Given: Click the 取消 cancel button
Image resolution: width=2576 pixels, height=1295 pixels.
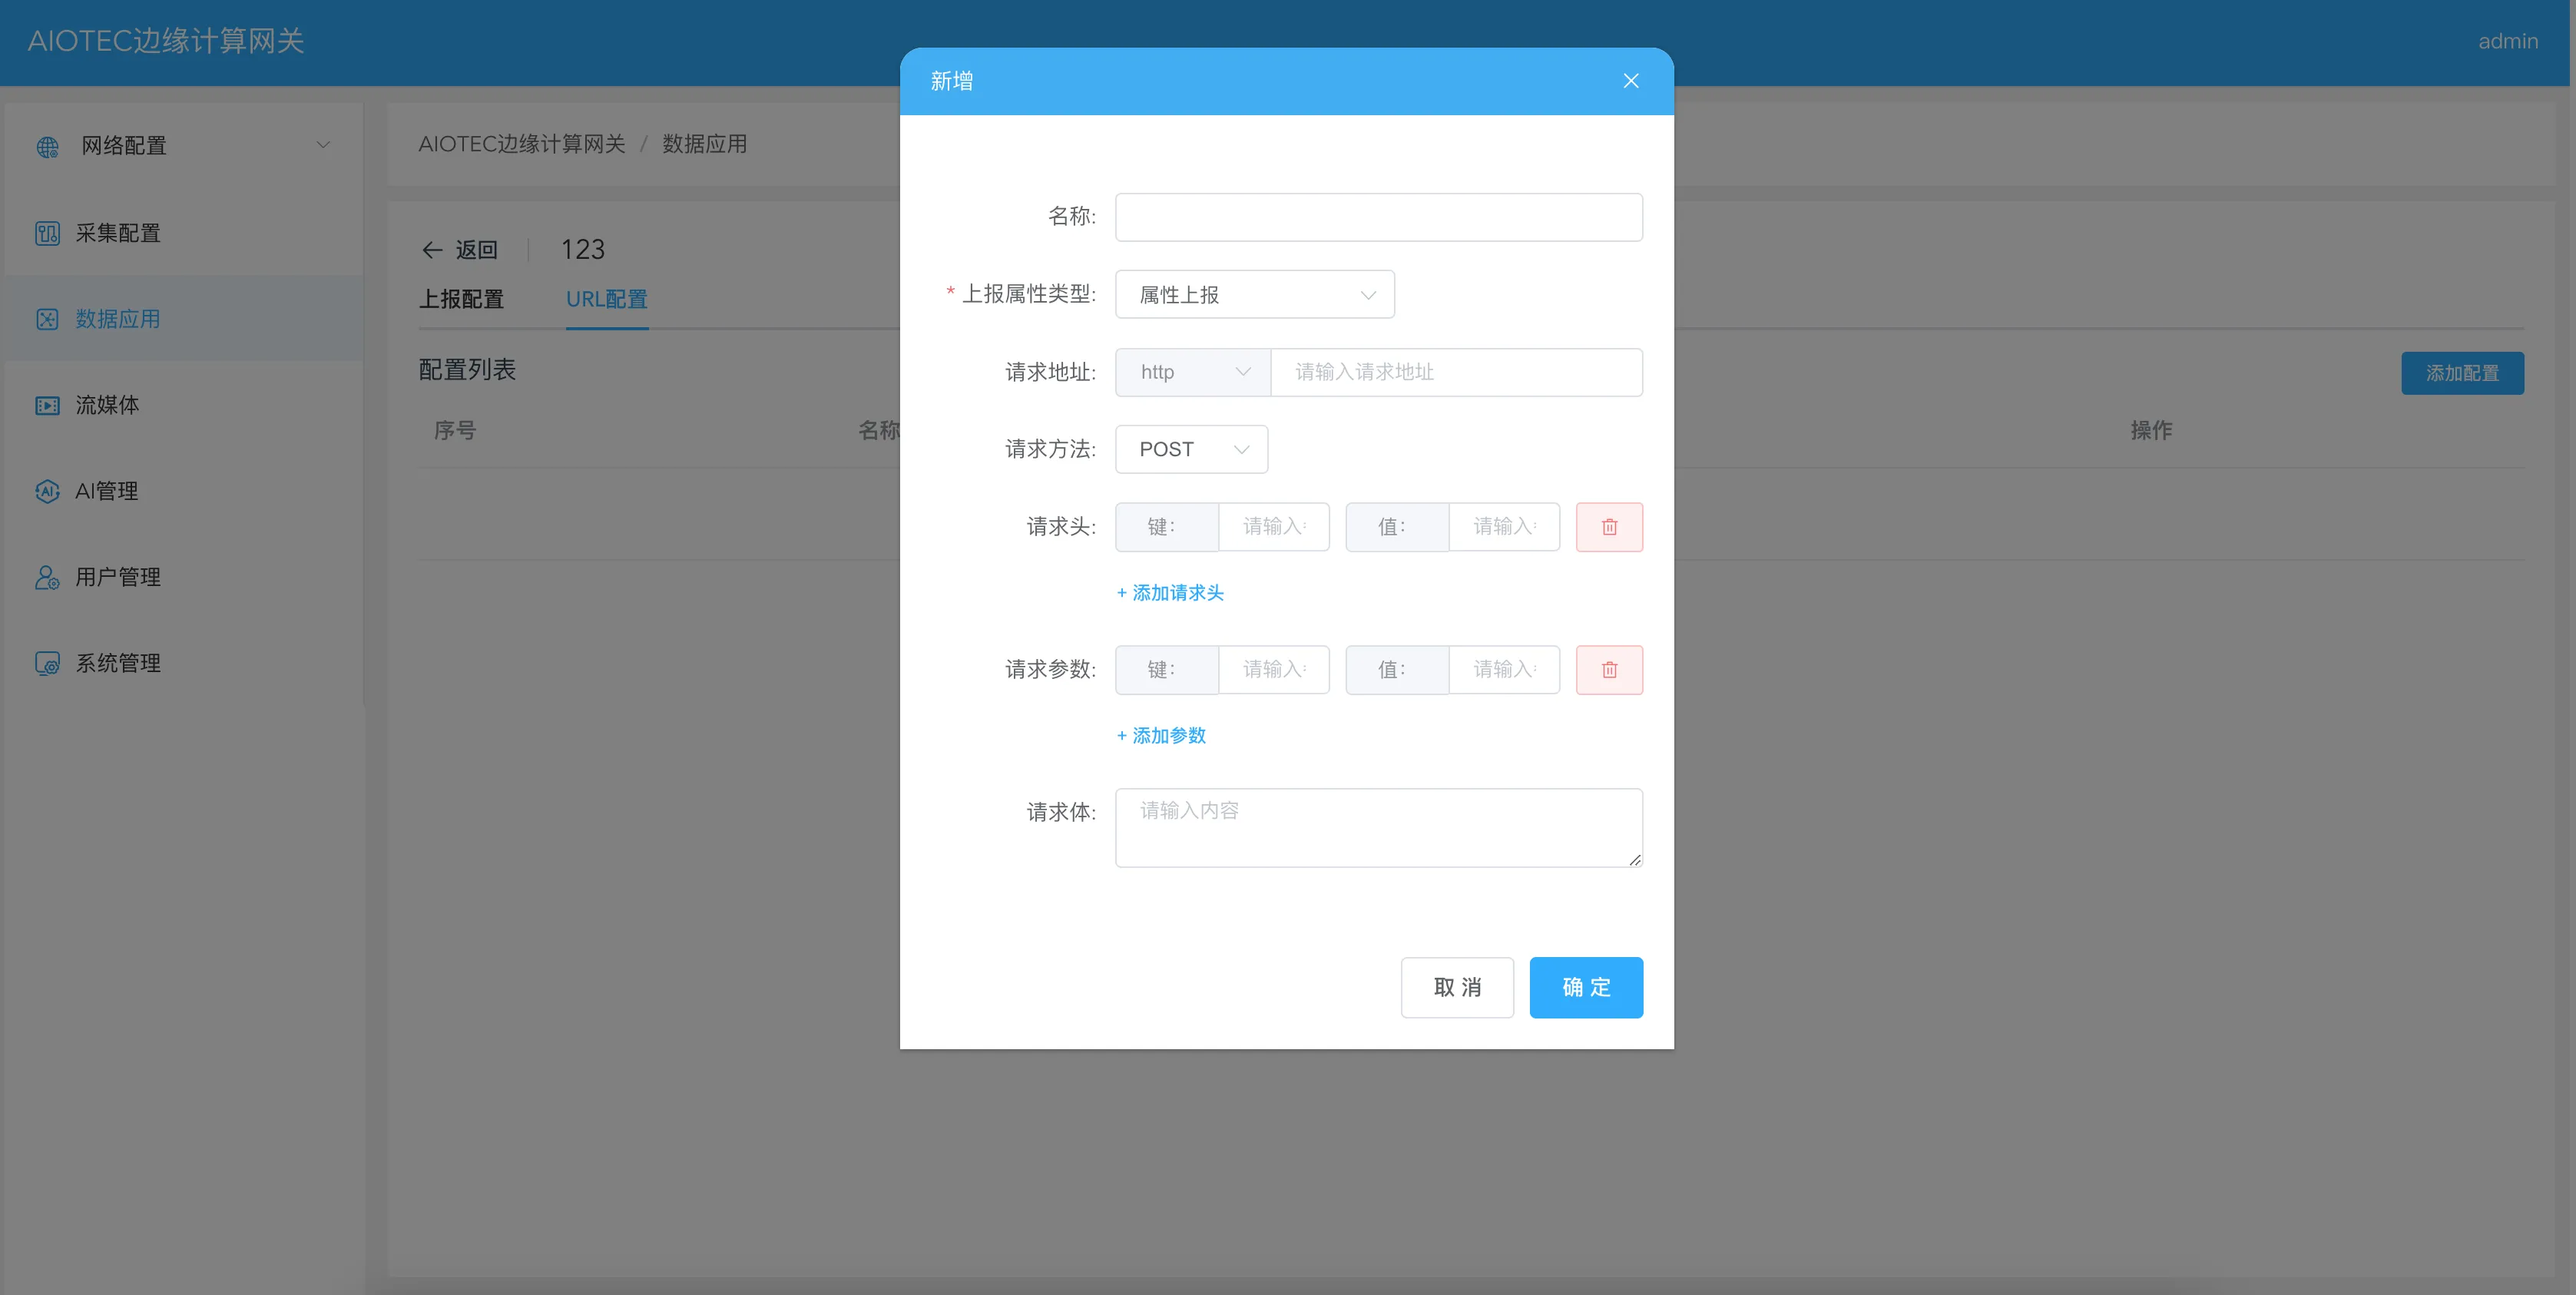Looking at the screenshot, I should click(1456, 987).
